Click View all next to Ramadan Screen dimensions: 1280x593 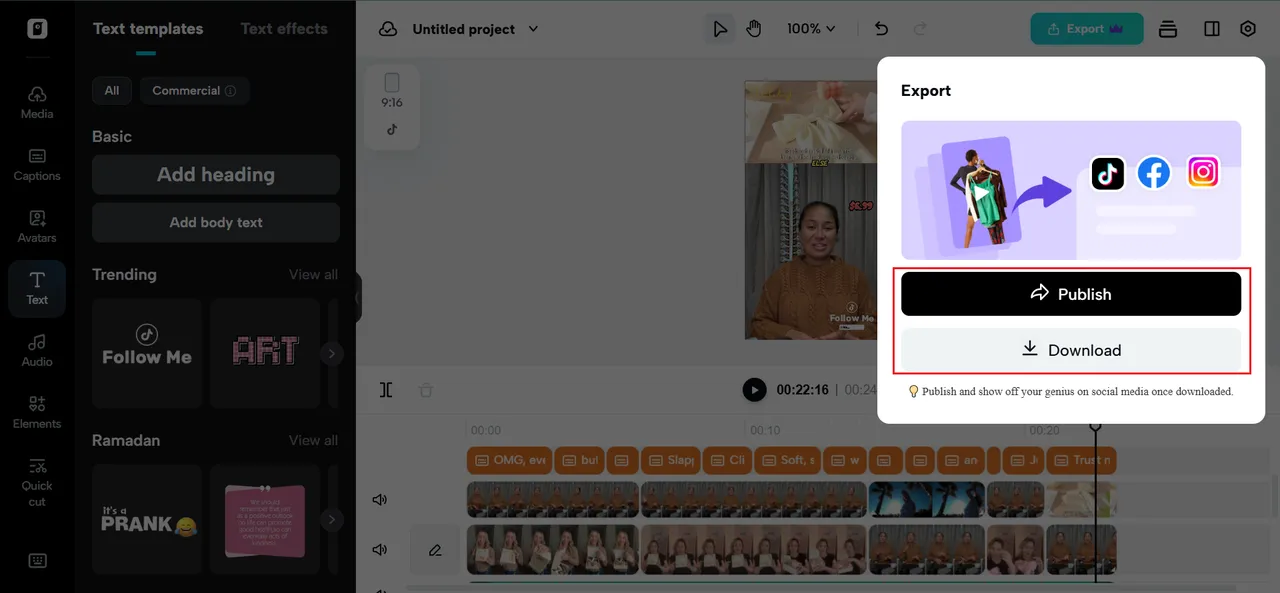click(x=313, y=441)
